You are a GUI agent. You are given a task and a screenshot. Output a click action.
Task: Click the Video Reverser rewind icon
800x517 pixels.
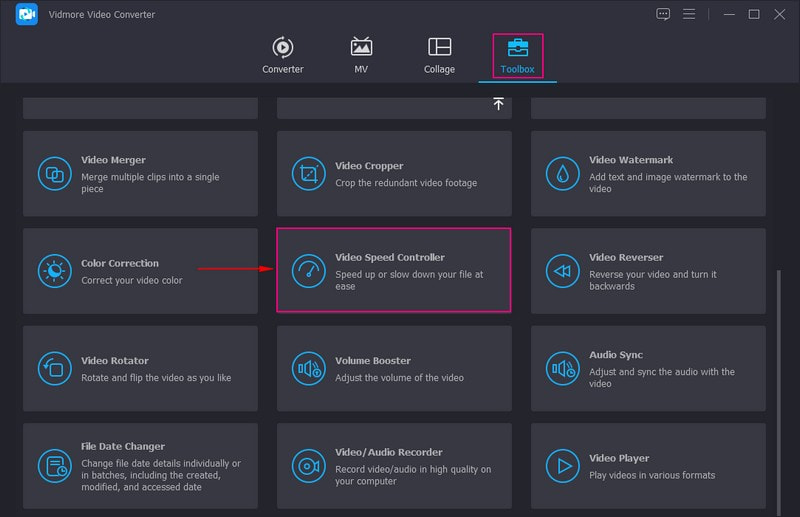(x=562, y=271)
